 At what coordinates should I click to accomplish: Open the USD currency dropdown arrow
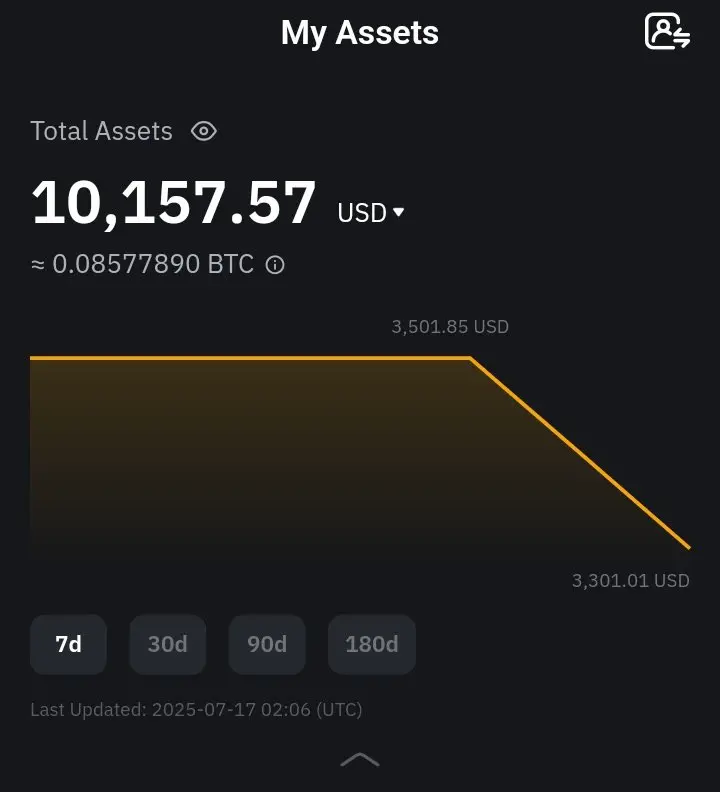coord(399,212)
